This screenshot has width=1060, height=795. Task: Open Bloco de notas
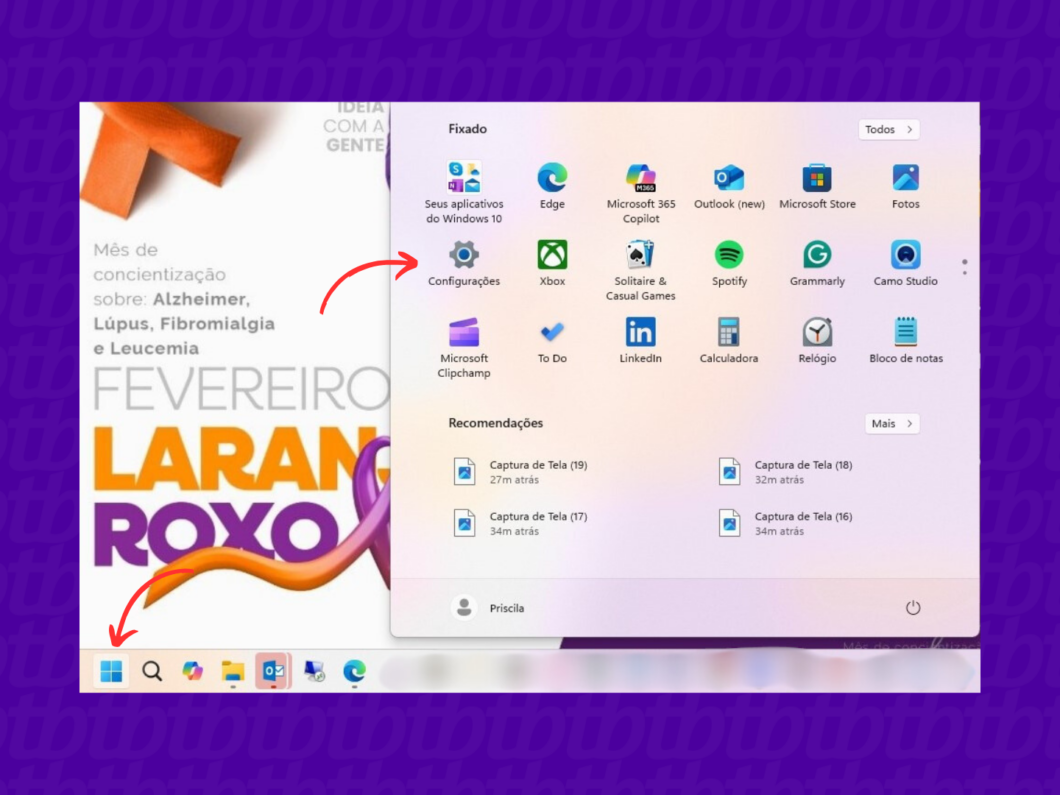[x=905, y=333]
